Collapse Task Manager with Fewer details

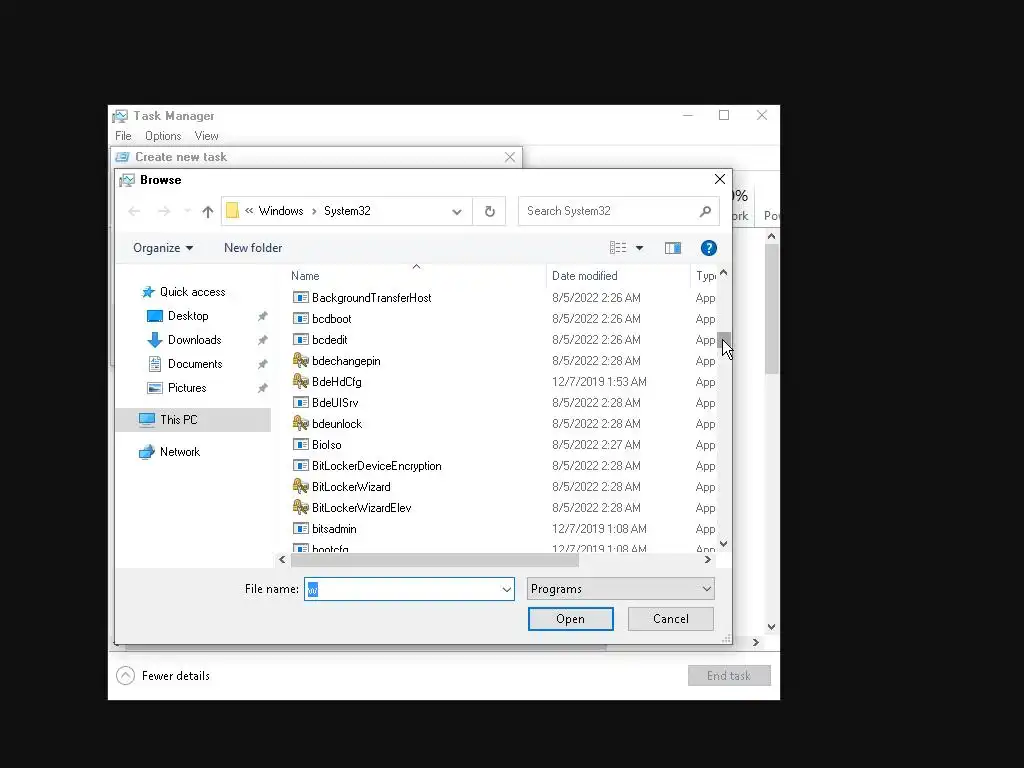[x=163, y=676]
